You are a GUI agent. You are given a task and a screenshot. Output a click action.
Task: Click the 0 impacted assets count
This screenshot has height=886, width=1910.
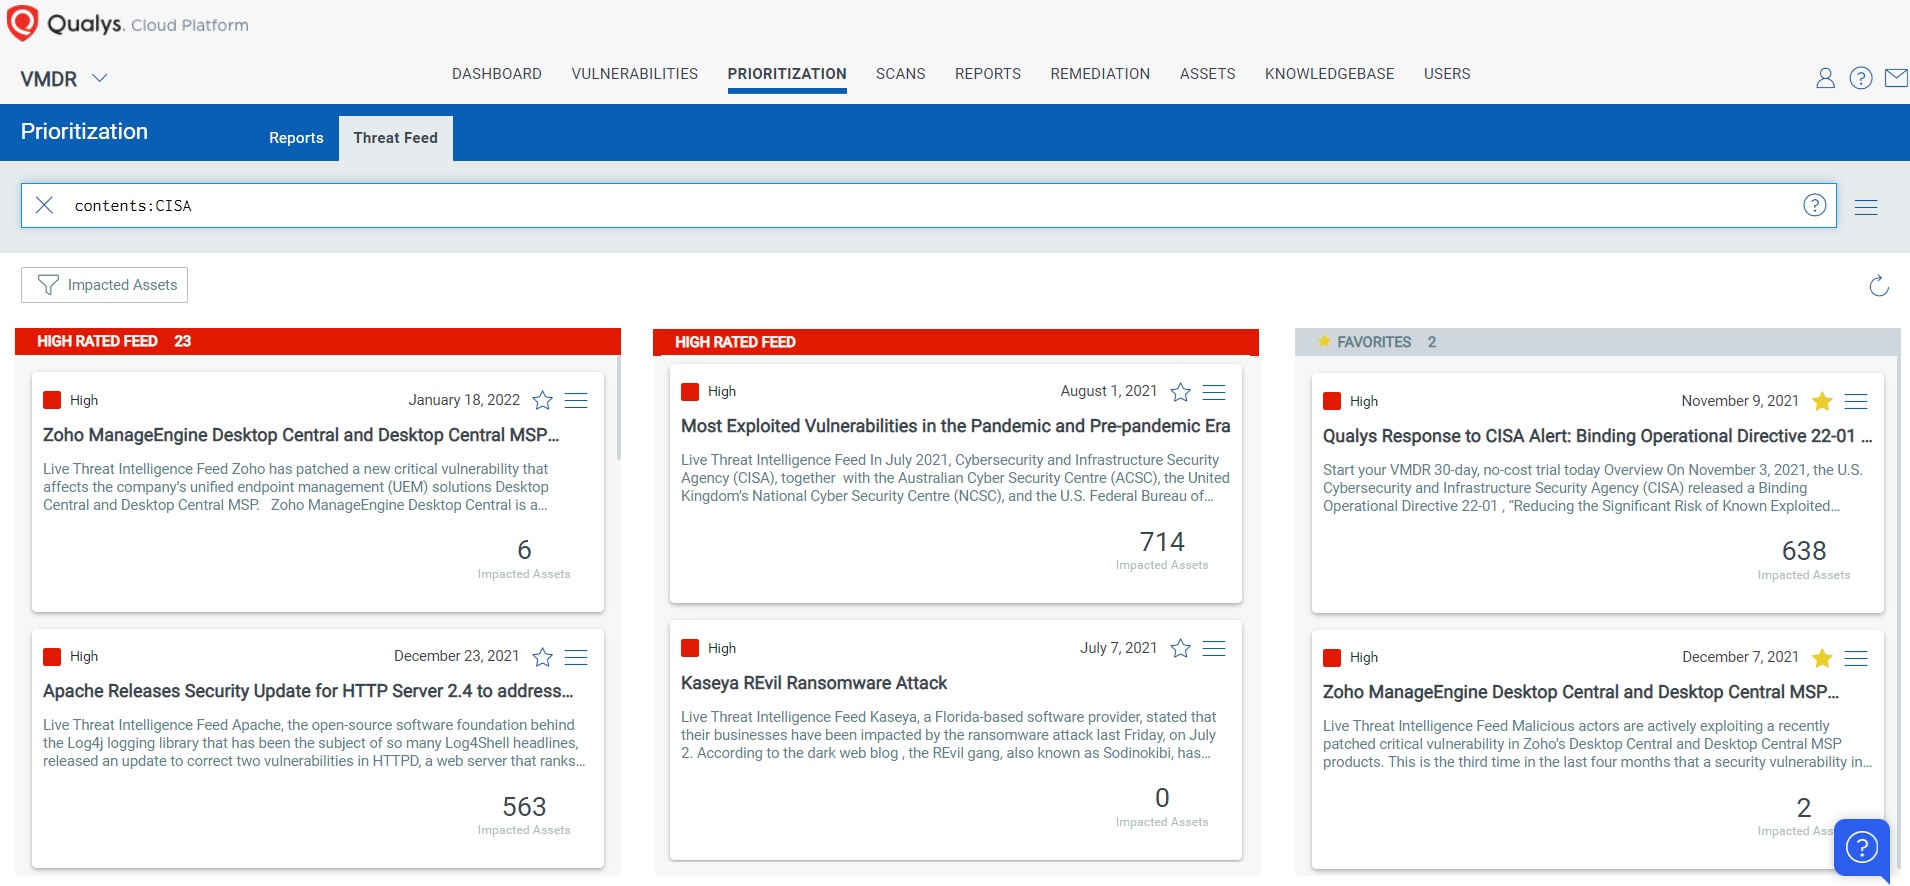pyautogui.click(x=1162, y=798)
